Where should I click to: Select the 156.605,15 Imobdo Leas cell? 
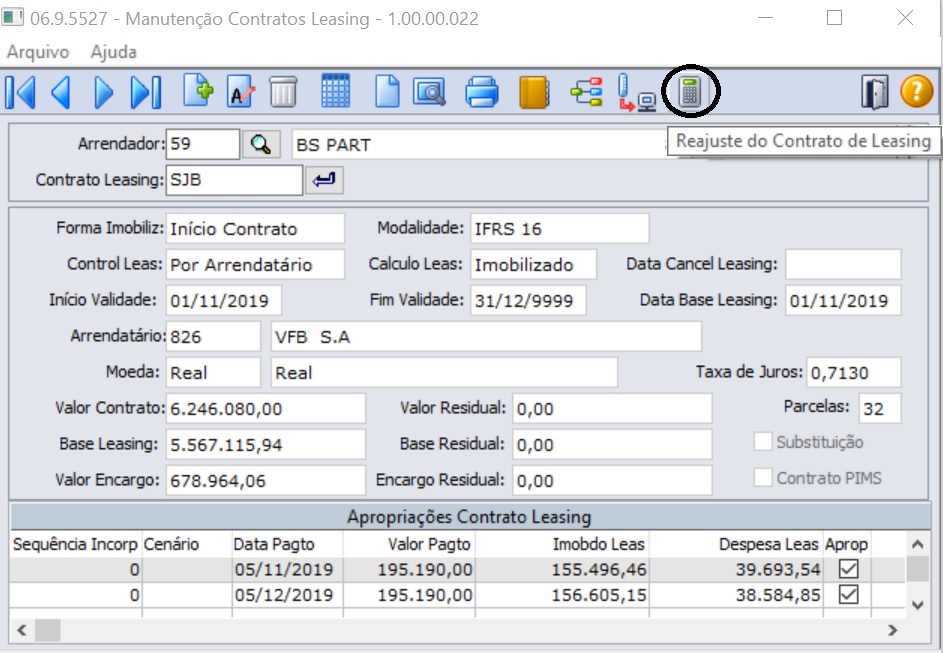click(x=562, y=595)
